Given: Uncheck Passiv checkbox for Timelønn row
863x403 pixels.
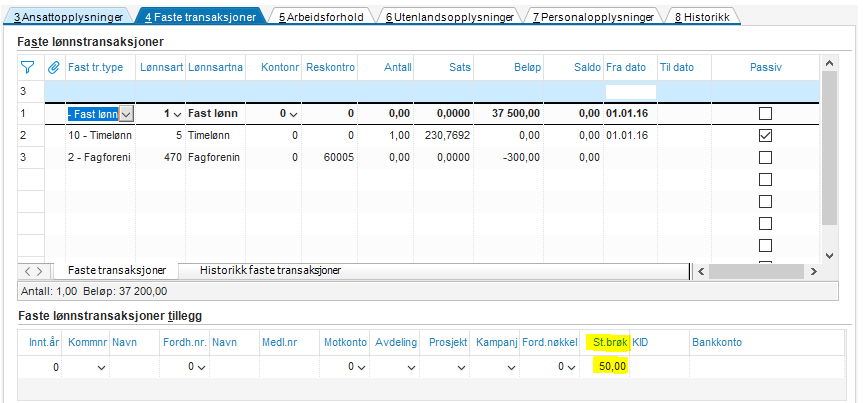Looking at the screenshot, I should 765,135.
